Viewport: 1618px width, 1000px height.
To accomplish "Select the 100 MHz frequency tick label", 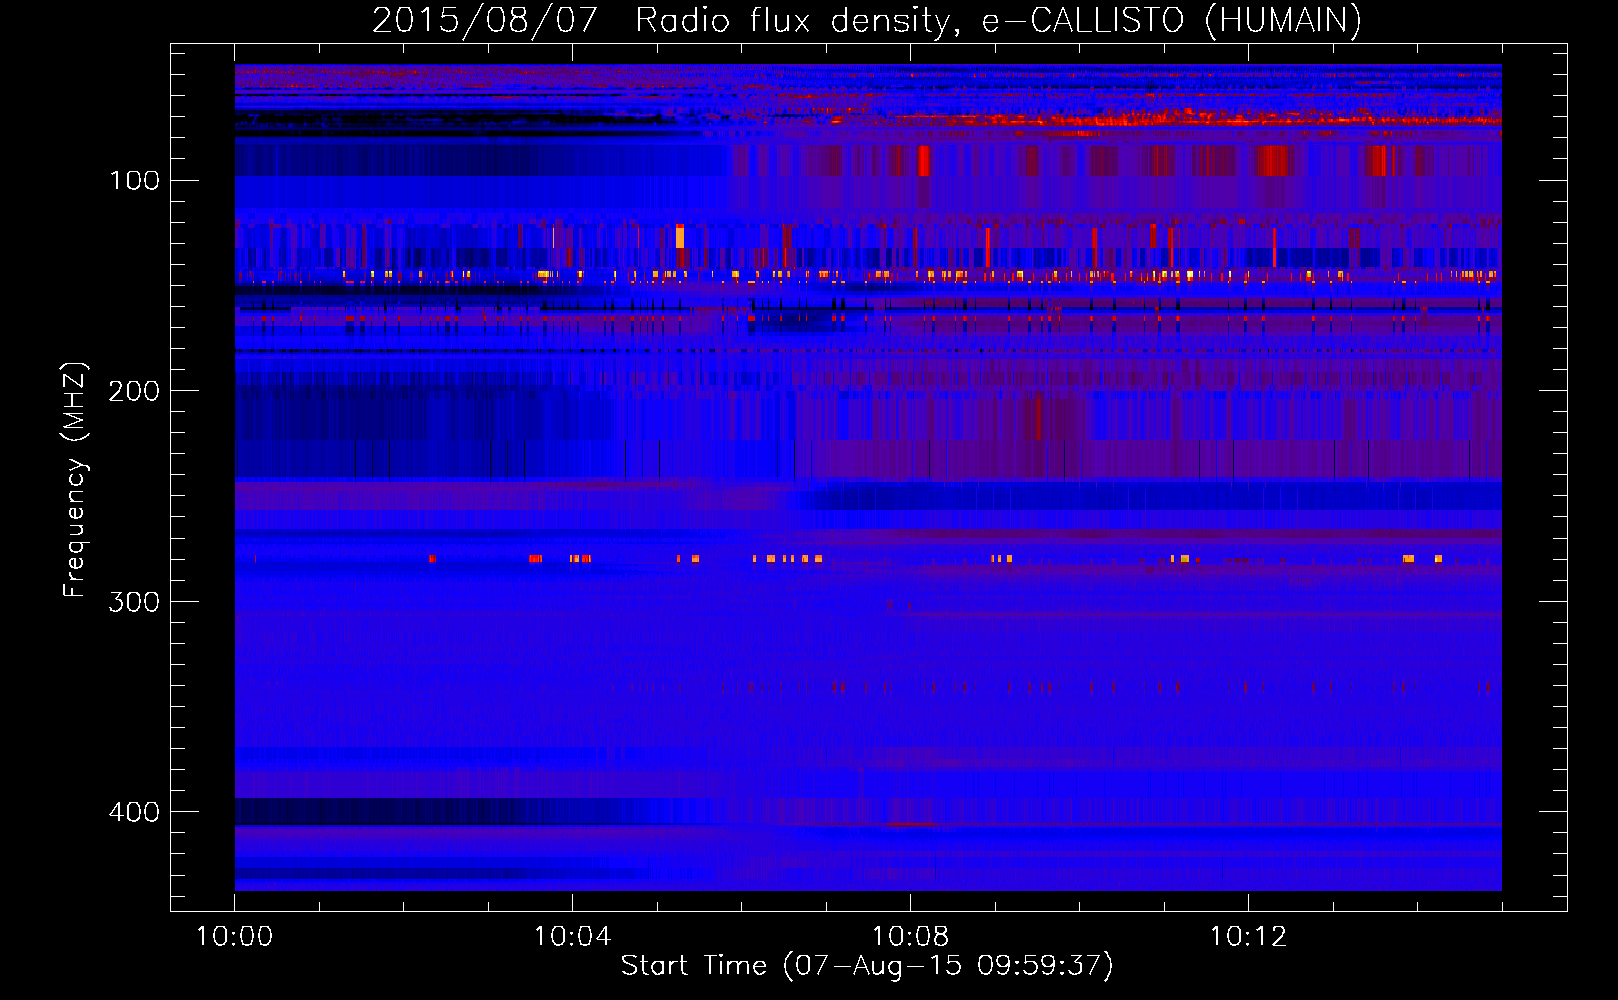I will coord(134,180).
